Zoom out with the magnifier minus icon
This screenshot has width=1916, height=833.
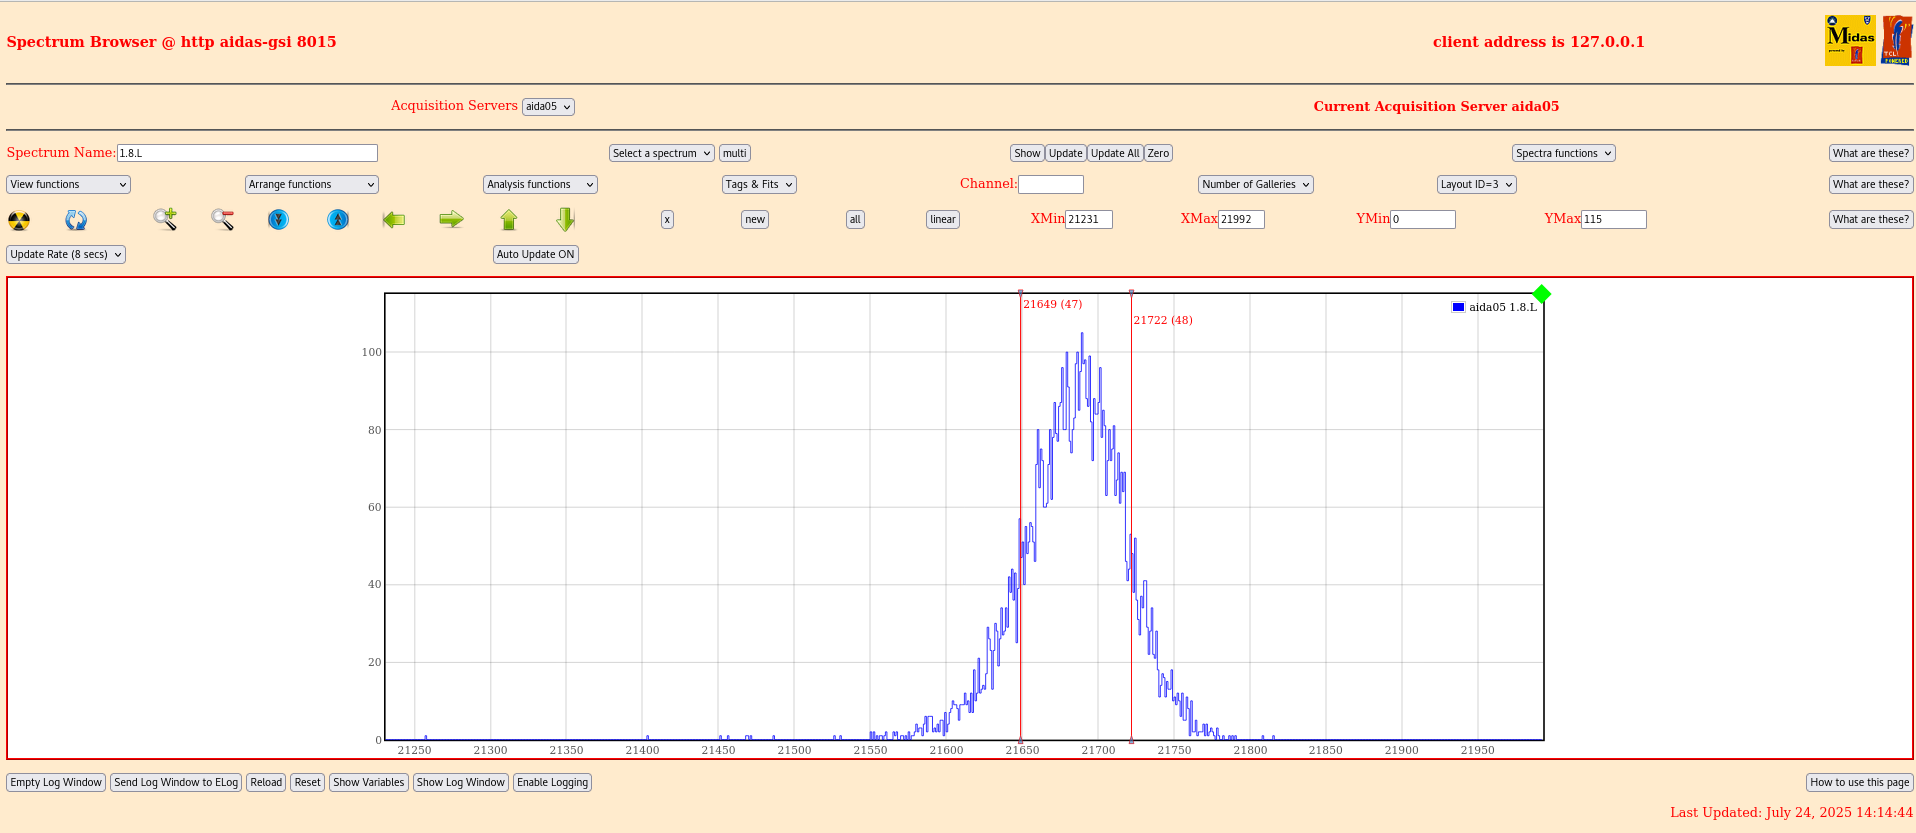[222, 219]
